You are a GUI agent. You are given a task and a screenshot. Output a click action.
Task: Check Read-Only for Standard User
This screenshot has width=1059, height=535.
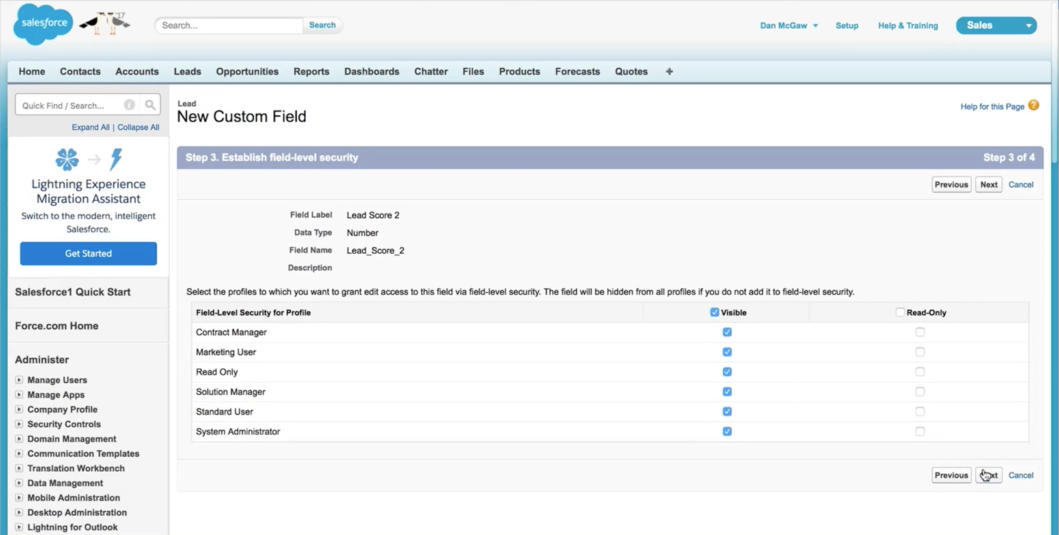[920, 411]
